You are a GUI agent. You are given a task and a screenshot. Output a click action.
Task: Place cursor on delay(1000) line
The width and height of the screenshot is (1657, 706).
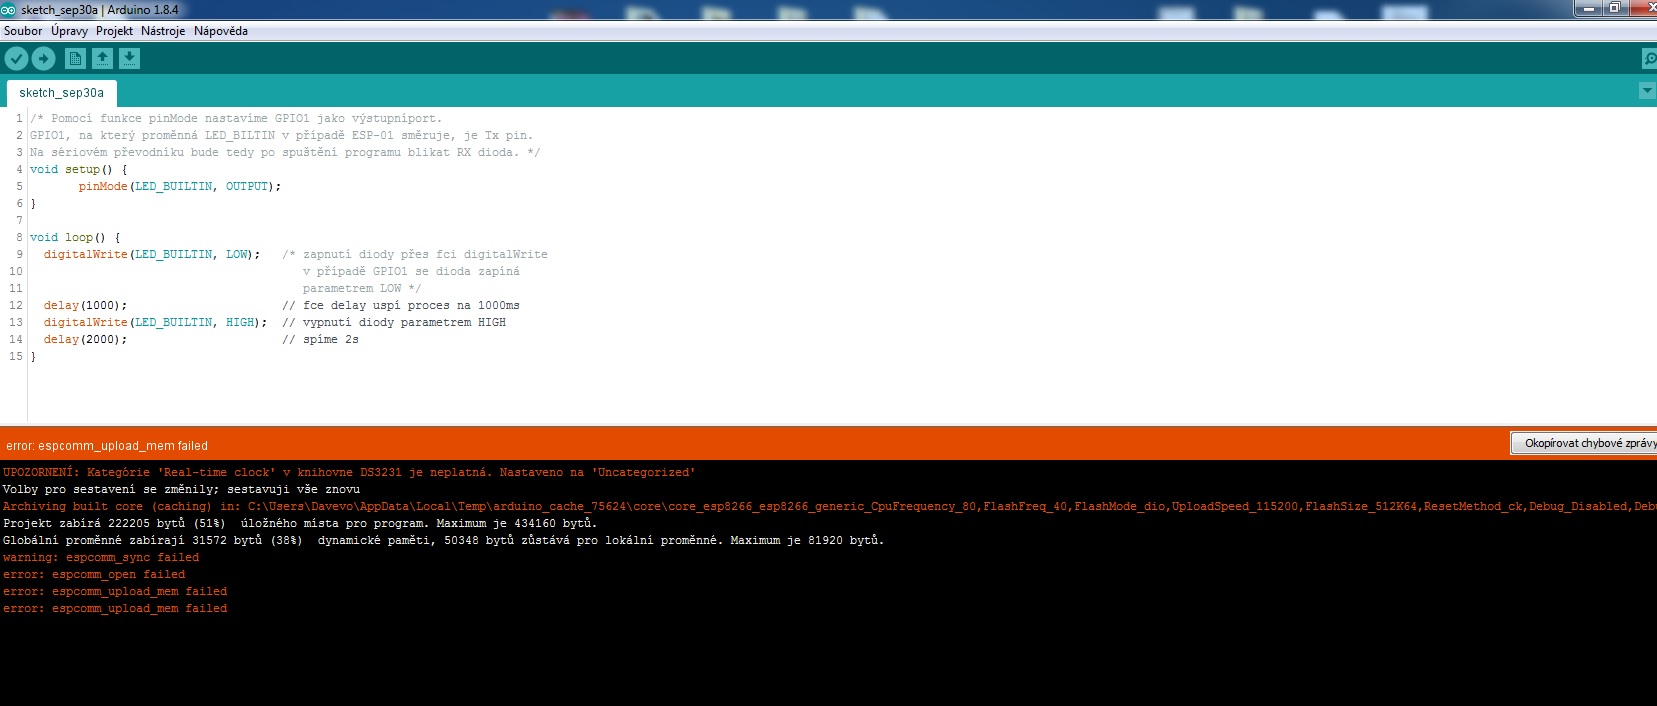85,305
